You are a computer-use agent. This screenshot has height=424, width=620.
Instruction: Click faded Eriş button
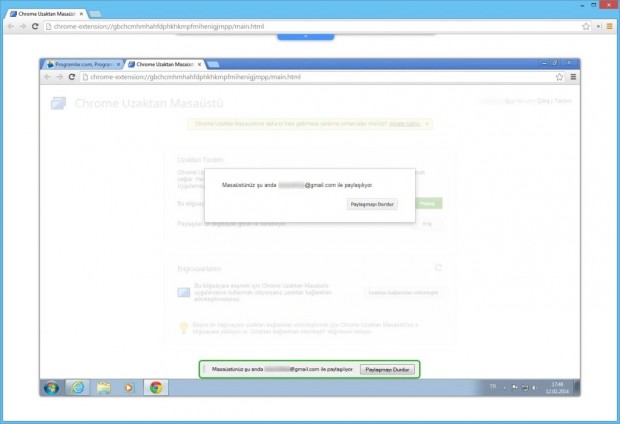click(x=427, y=224)
